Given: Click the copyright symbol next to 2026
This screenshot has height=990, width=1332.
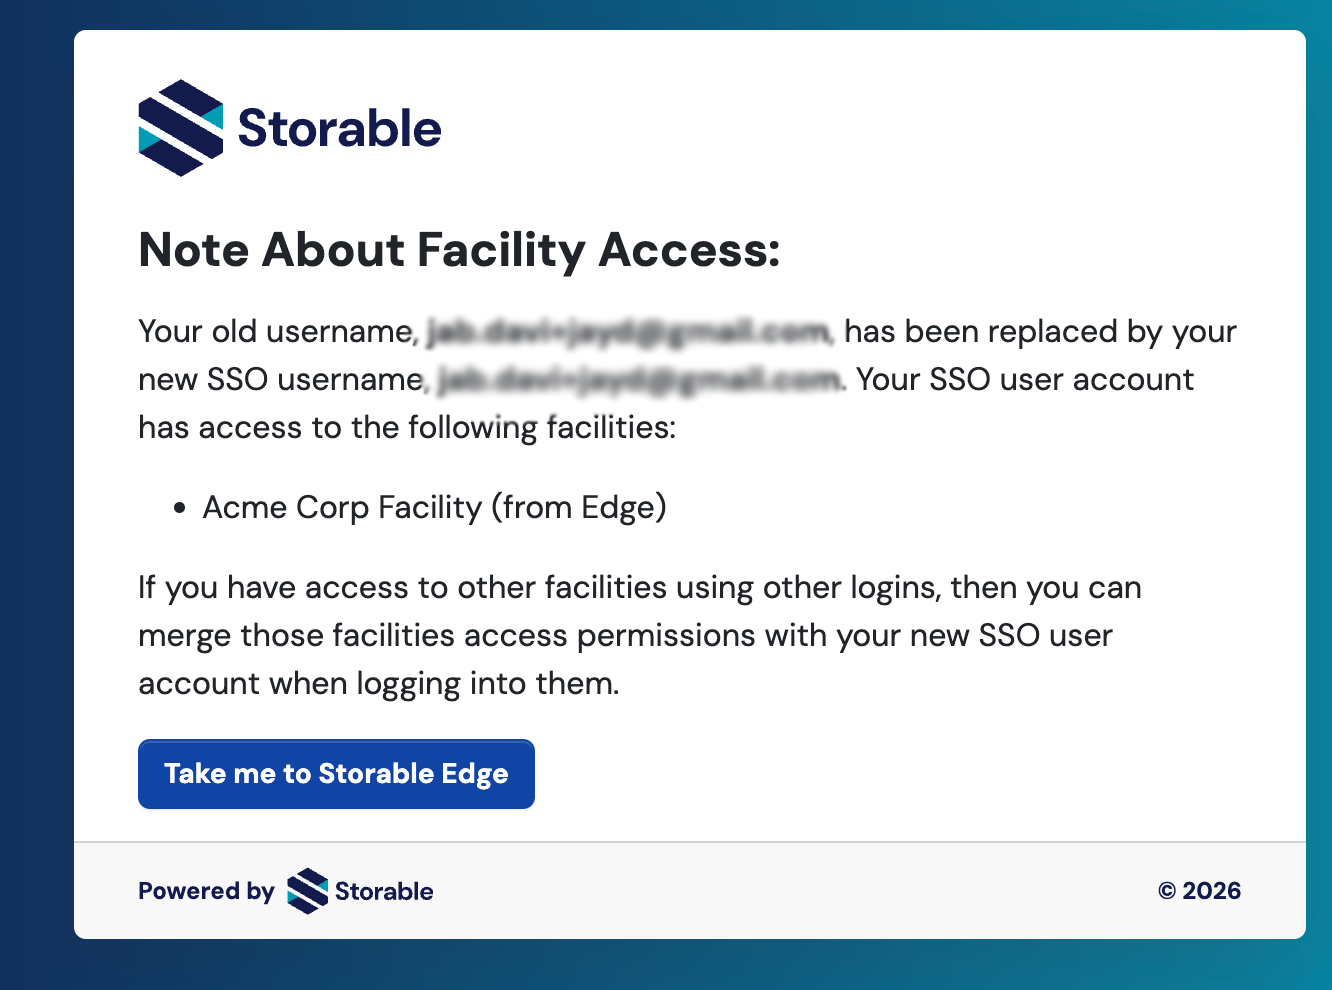Looking at the screenshot, I should coord(1166,890).
